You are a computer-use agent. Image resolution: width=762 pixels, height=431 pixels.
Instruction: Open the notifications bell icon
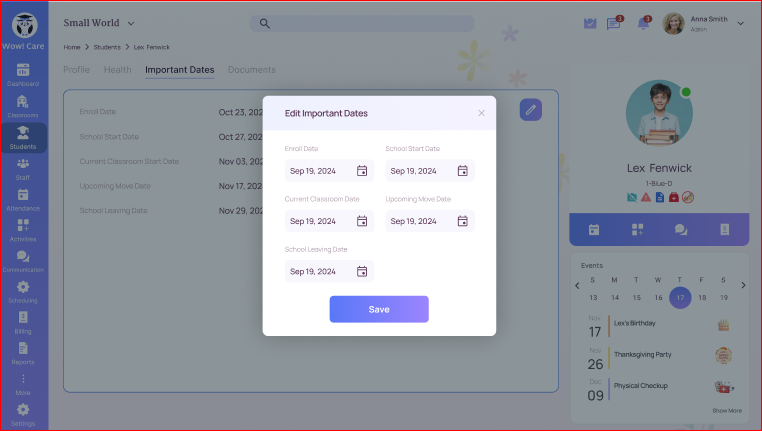pyautogui.click(x=643, y=24)
